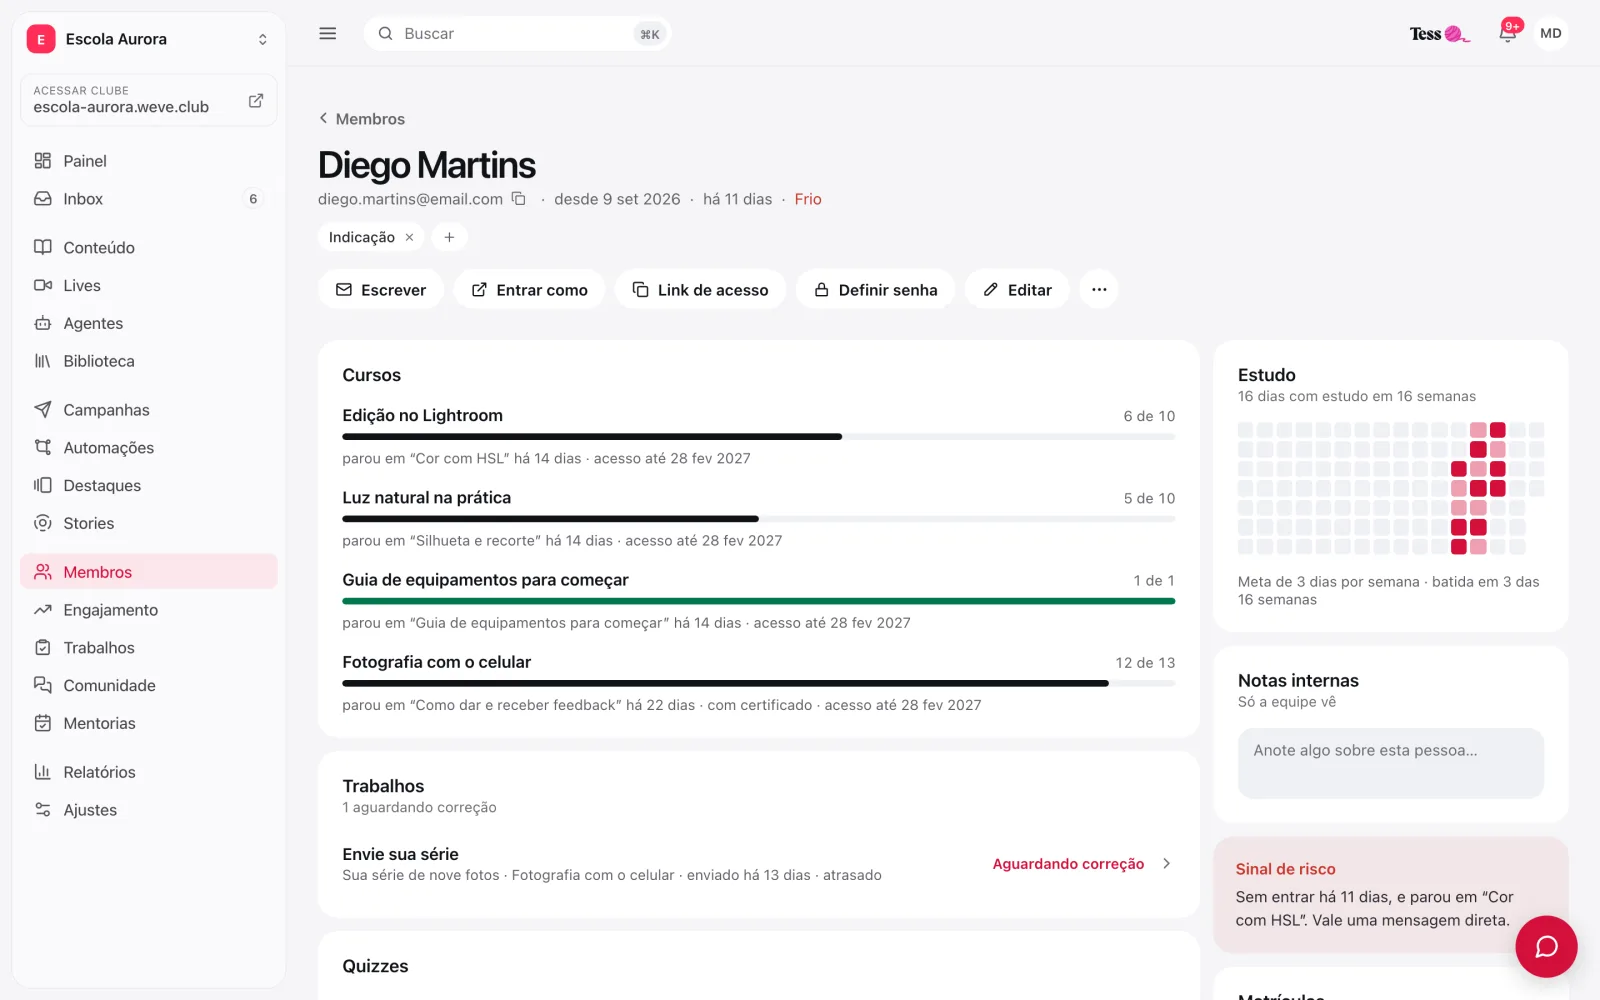Click Anote algo sobre esta pessoa field
The height and width of the screenshot is (1000, 1600).
click(x=1390, y=763)
